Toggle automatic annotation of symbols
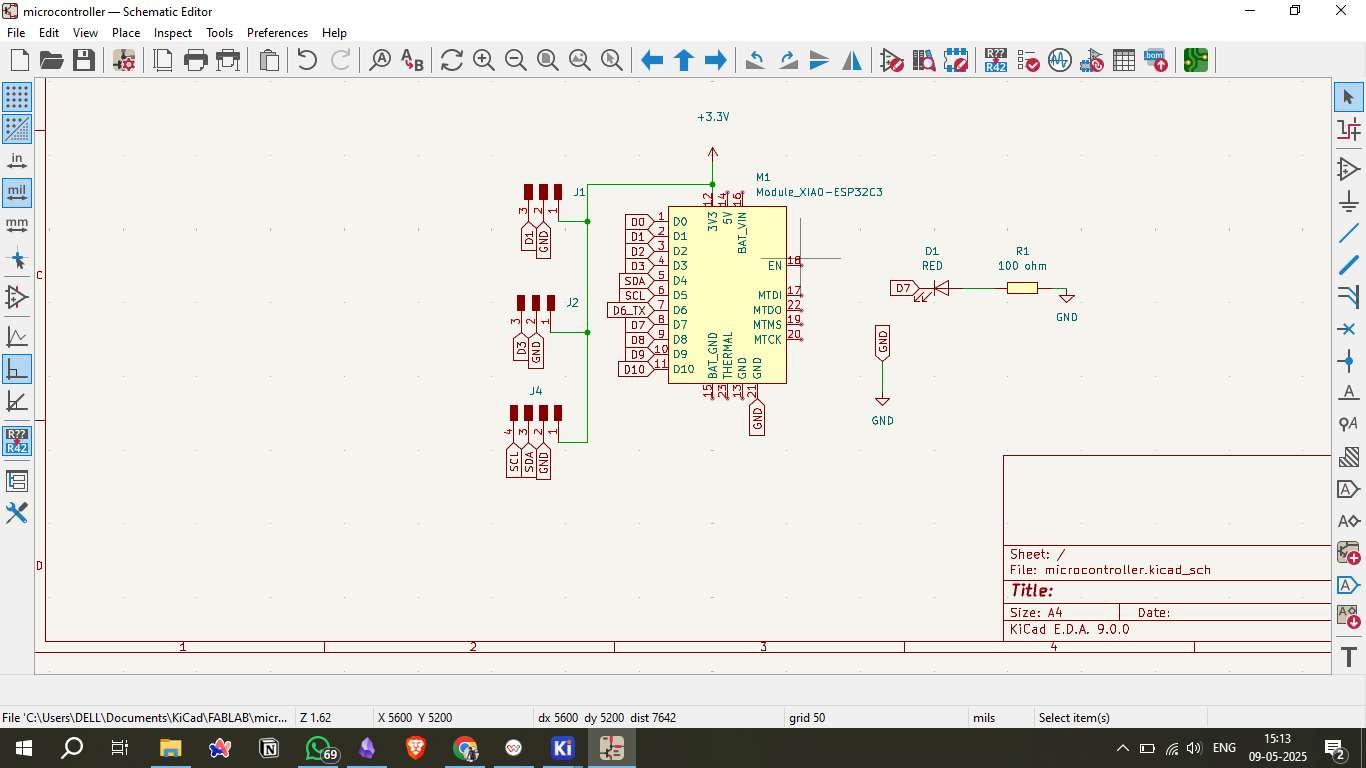Viewport: 1366px width, 768px height. [17, 441]
